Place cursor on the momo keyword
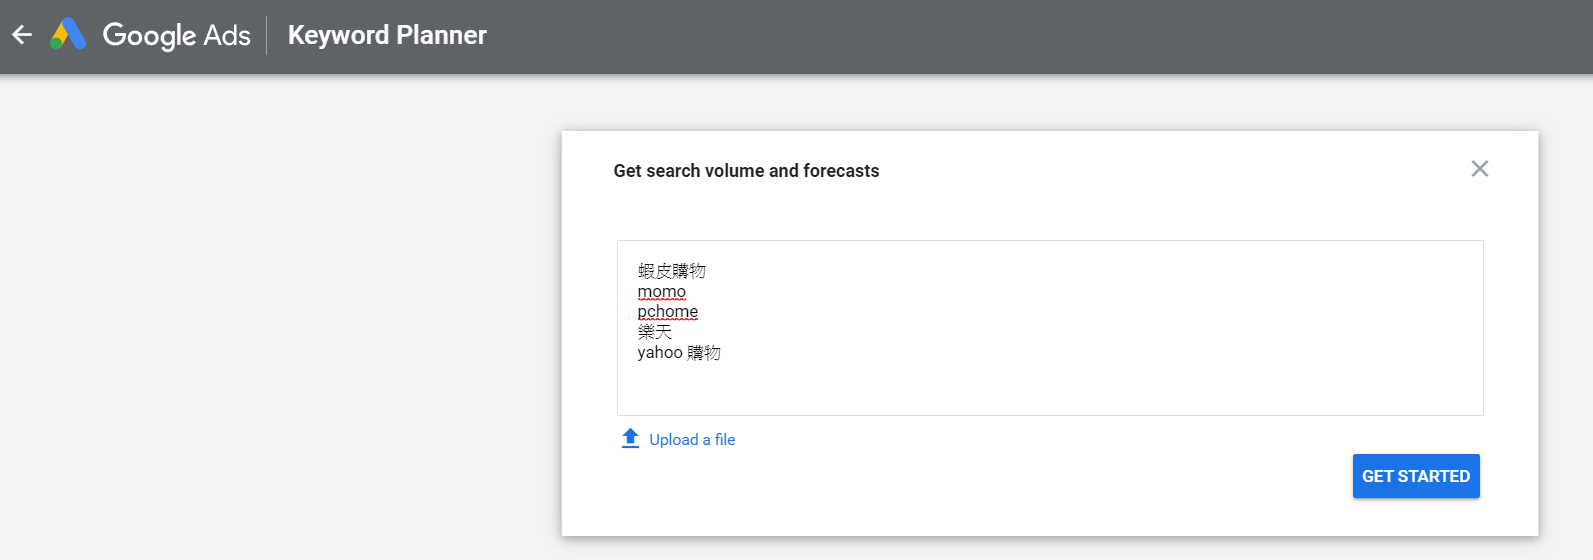Viewport: 1593px width, 560px height. click(x=662, y=292)
